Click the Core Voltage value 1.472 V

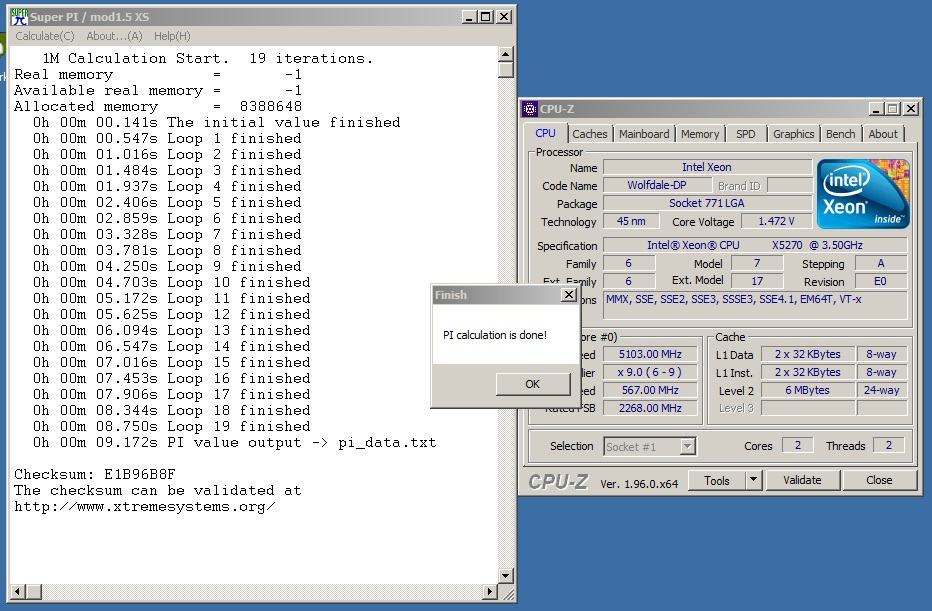pyautogui.click(x=776, y=221)
